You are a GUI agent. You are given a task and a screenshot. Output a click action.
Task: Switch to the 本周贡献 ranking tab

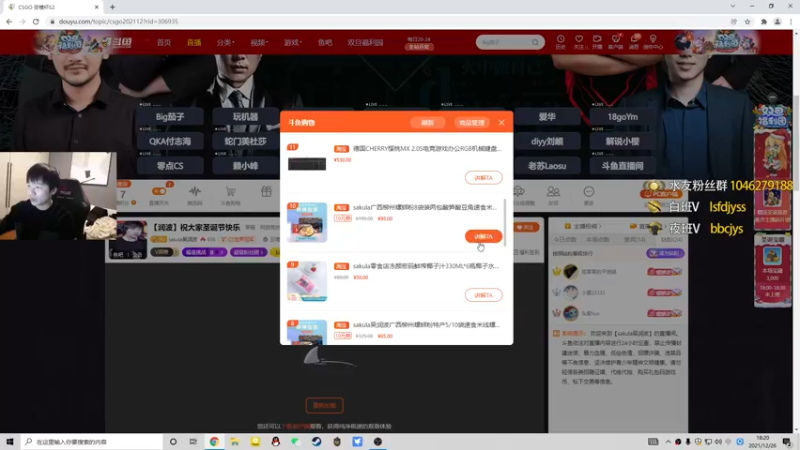point(597,239)
